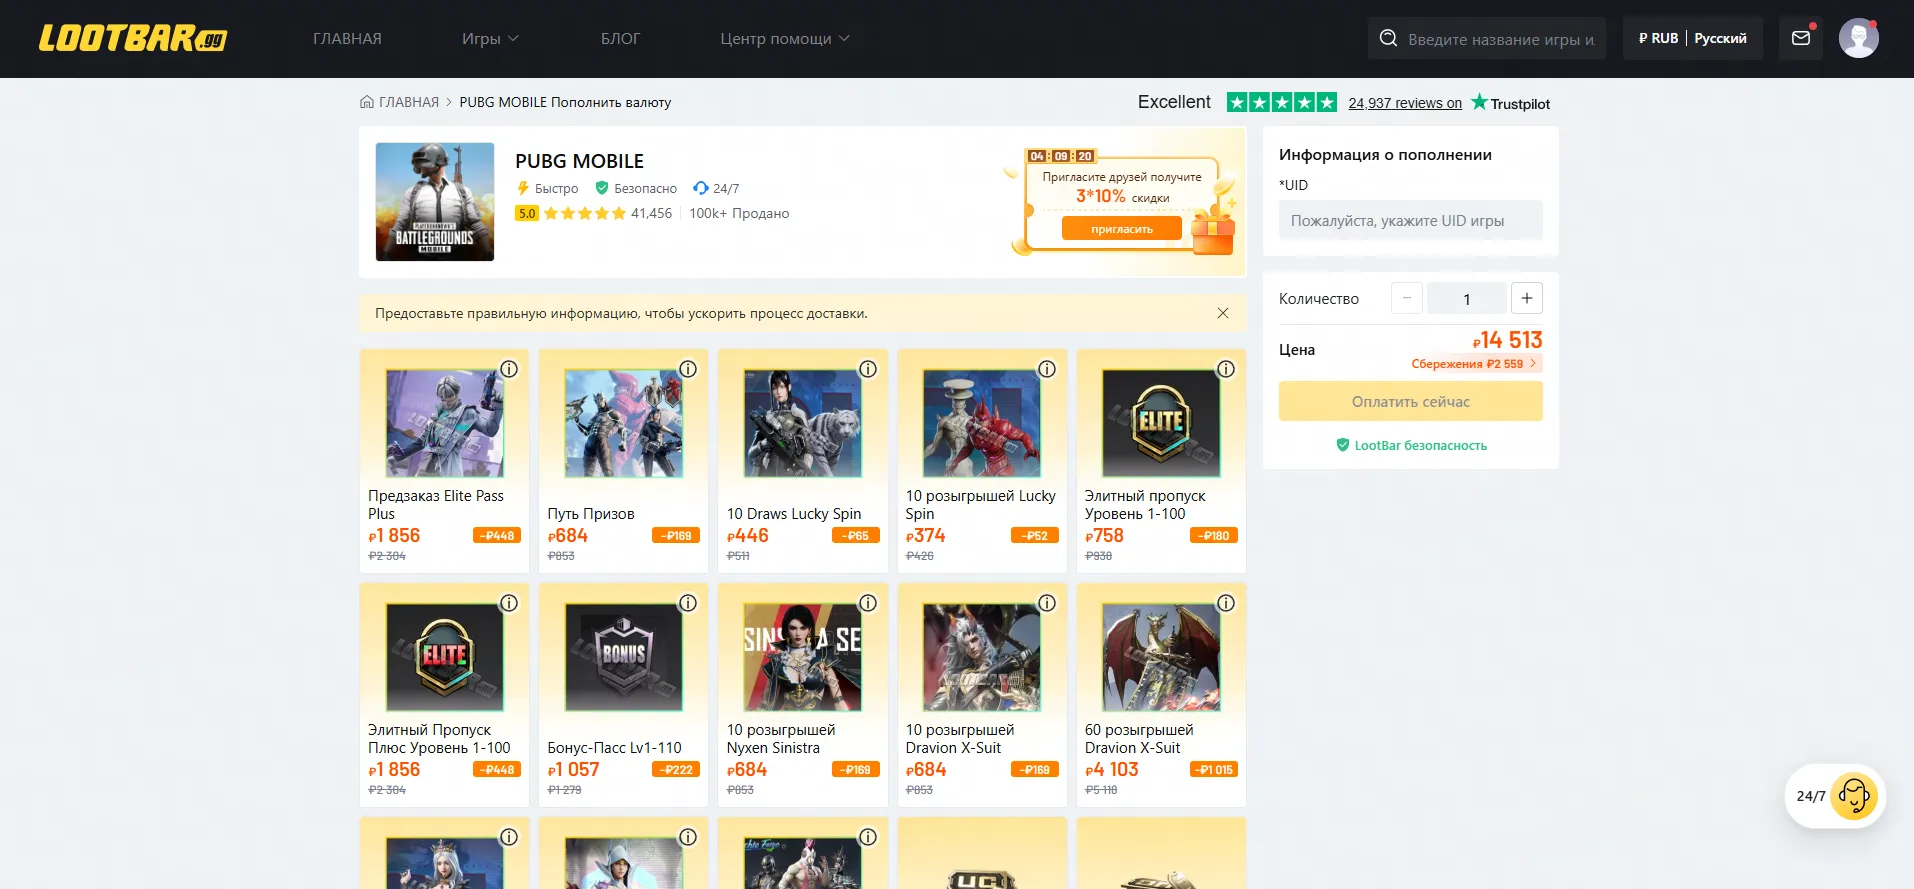The width and height of the screenshot is (1914, 889).
Task: Click the search magnifier icon
Action: point(1388,38)
